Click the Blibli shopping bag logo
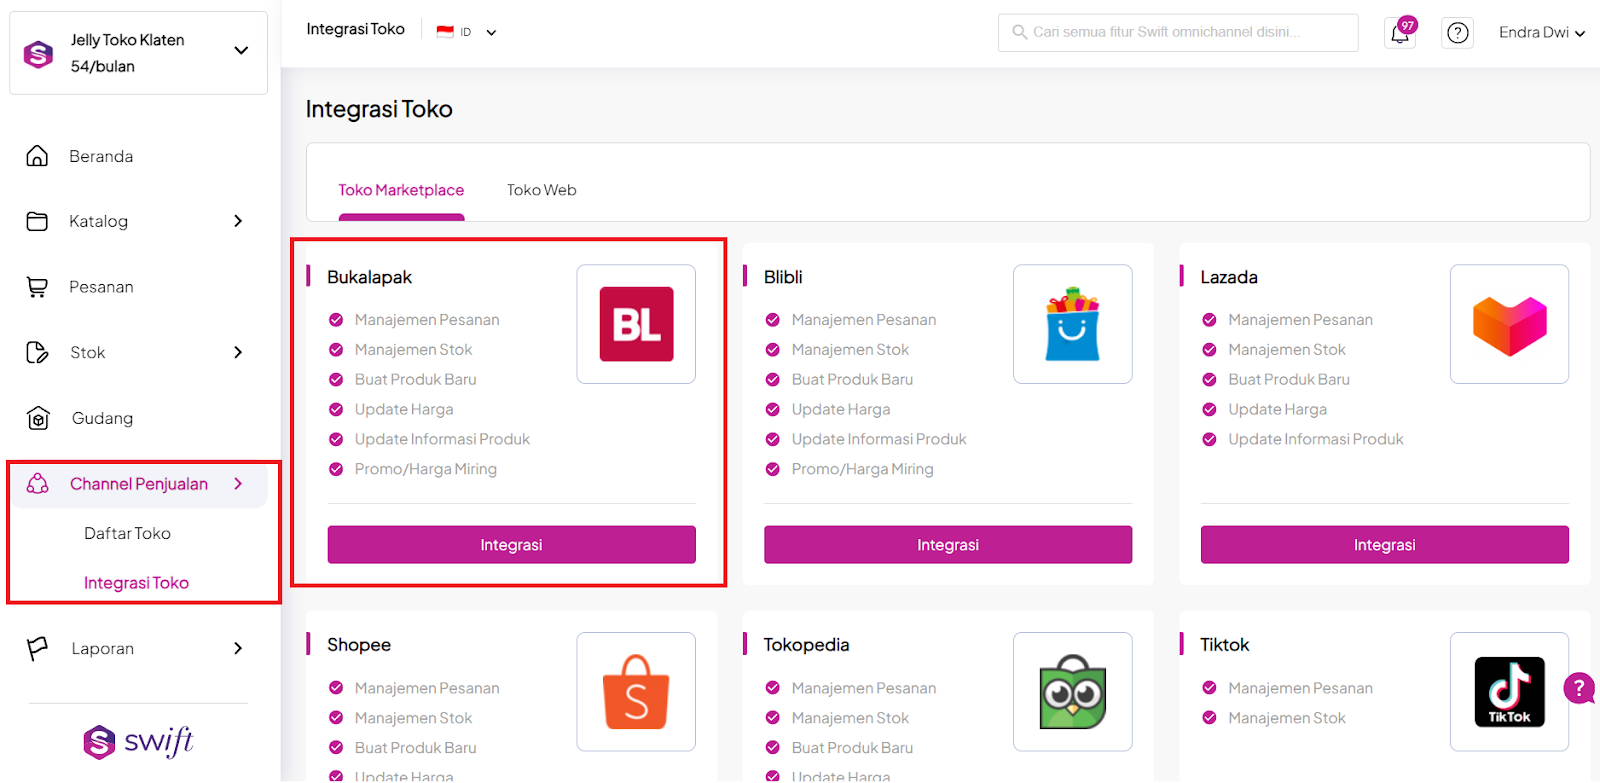Viewport: 1600px width, 783px height. (x=1072, y=324)
